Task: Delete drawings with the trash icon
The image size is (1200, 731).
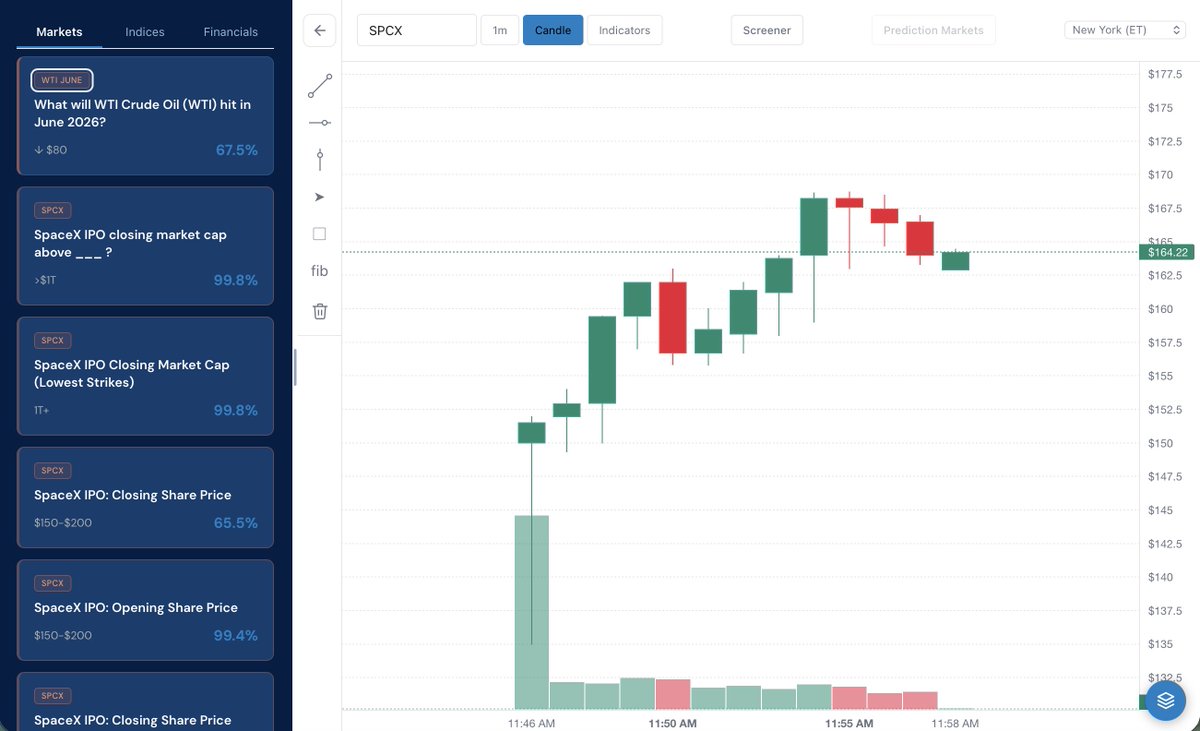Action: [320, 311]
